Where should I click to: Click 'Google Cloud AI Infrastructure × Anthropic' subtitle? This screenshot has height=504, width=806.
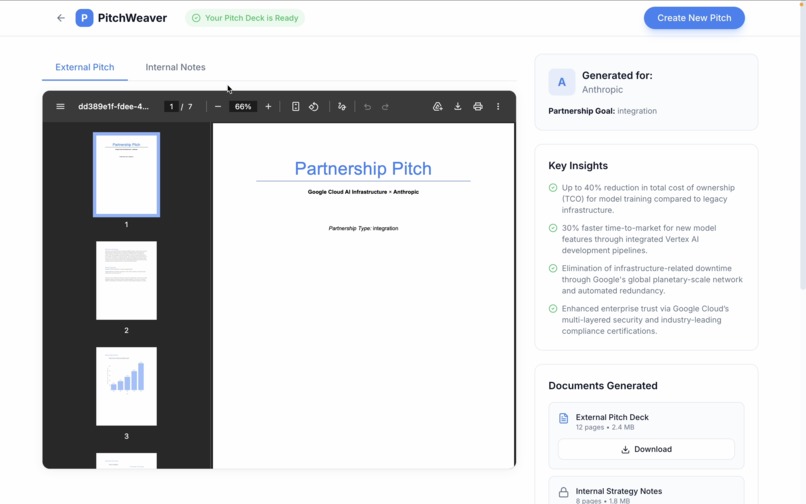363,192
